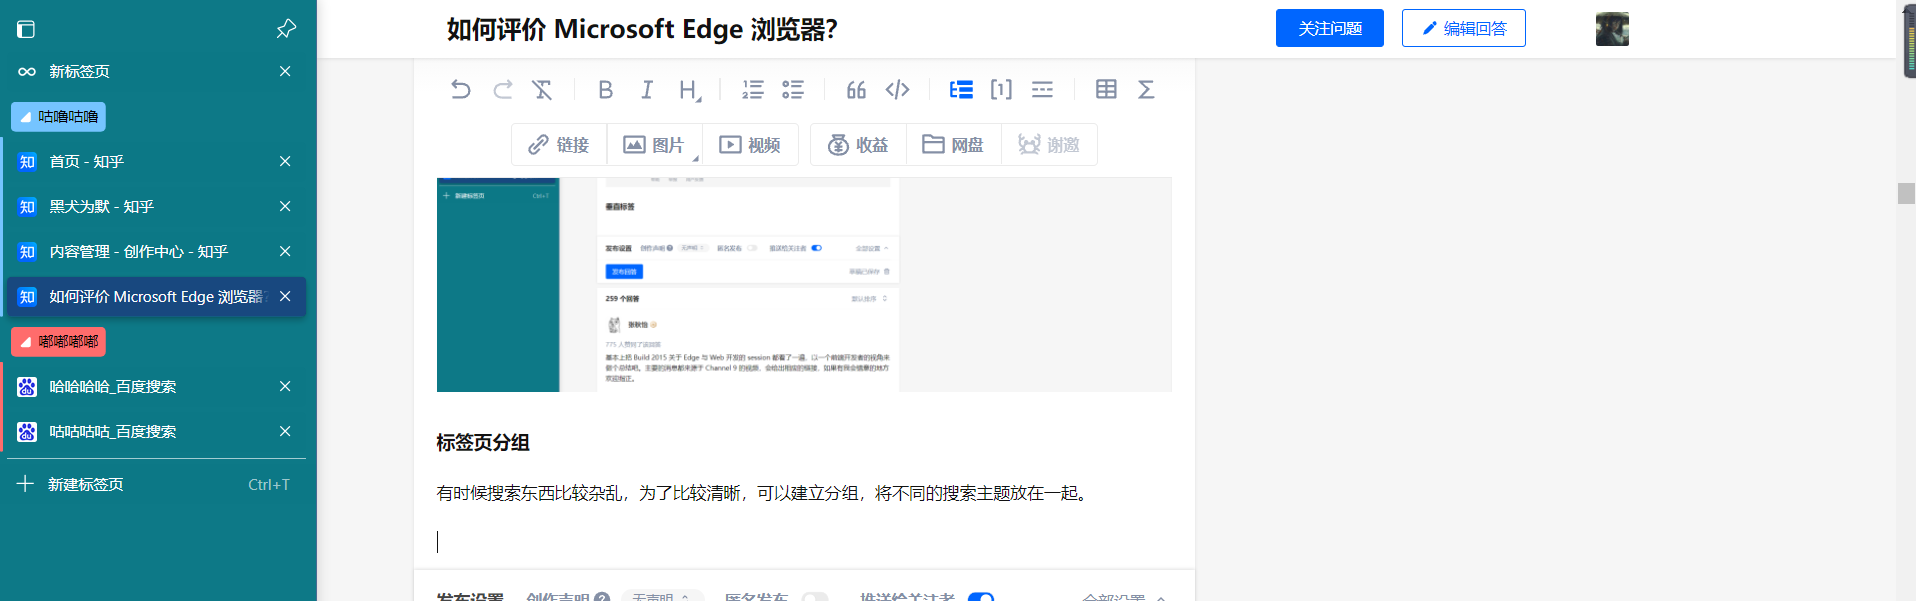
Task: Click the 谢邀 button
Action: (1049, 145)
